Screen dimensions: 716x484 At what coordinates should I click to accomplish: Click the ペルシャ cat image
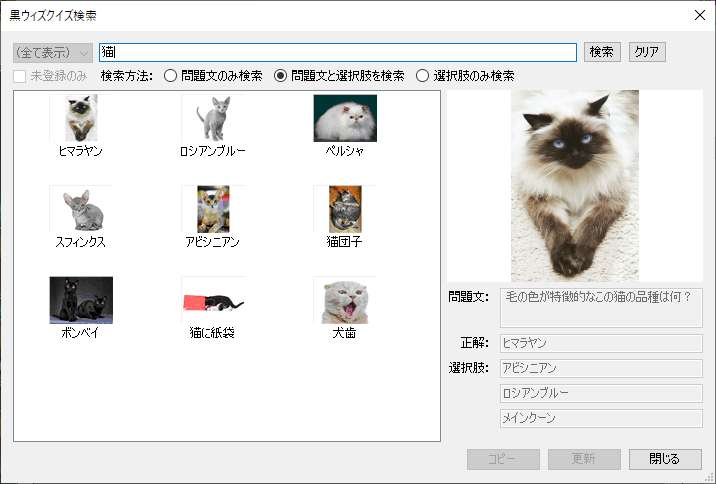coord(344,119)
